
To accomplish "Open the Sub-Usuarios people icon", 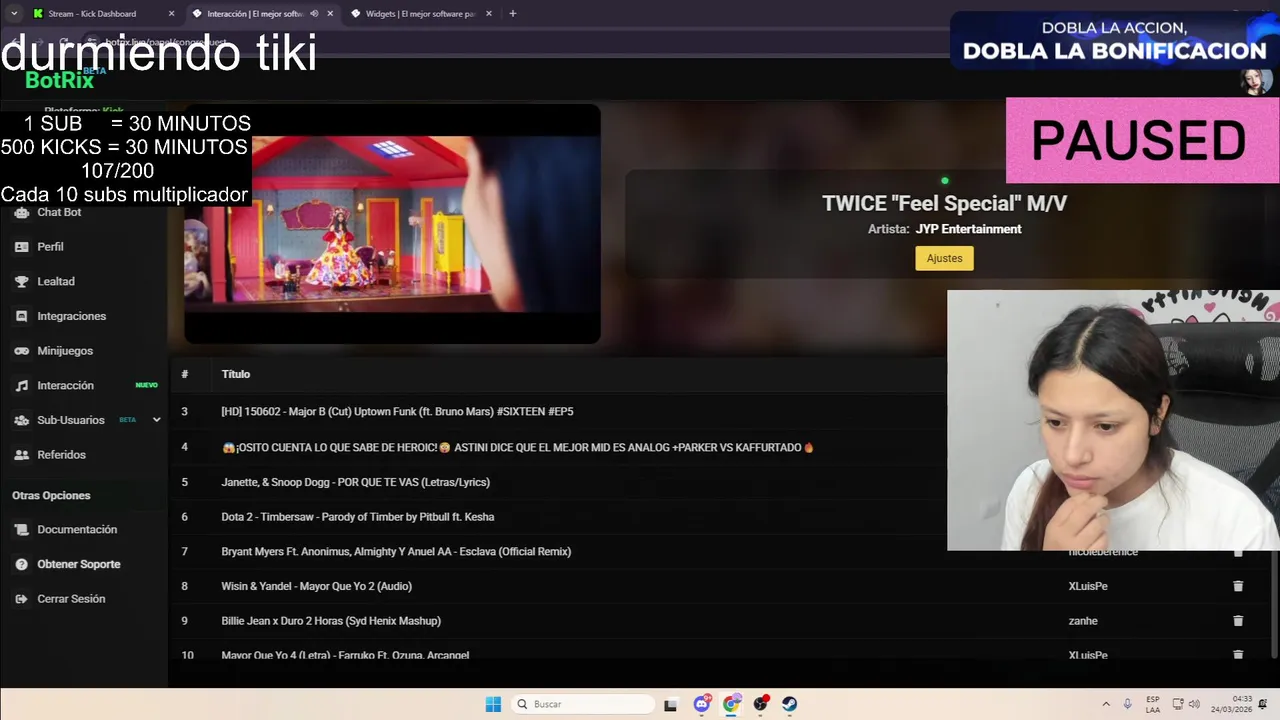I will 21,420.
